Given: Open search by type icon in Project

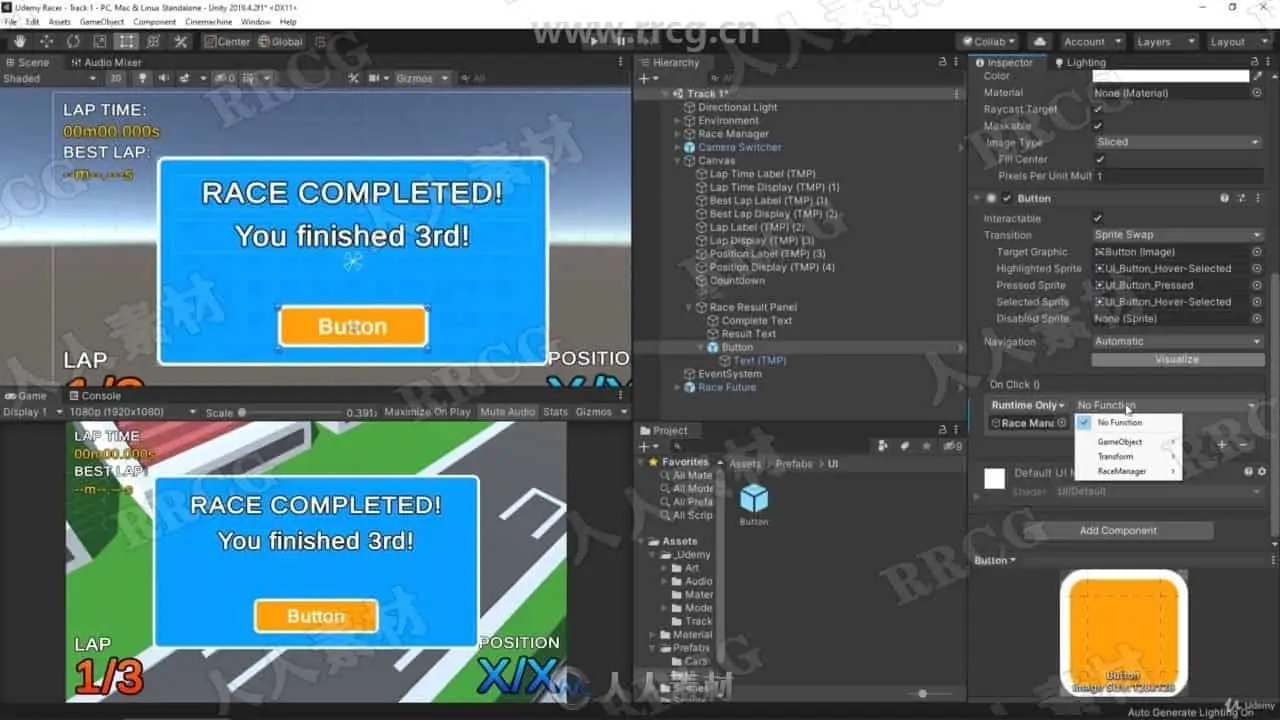Looking at the screenshot, I should pos(884,446).
